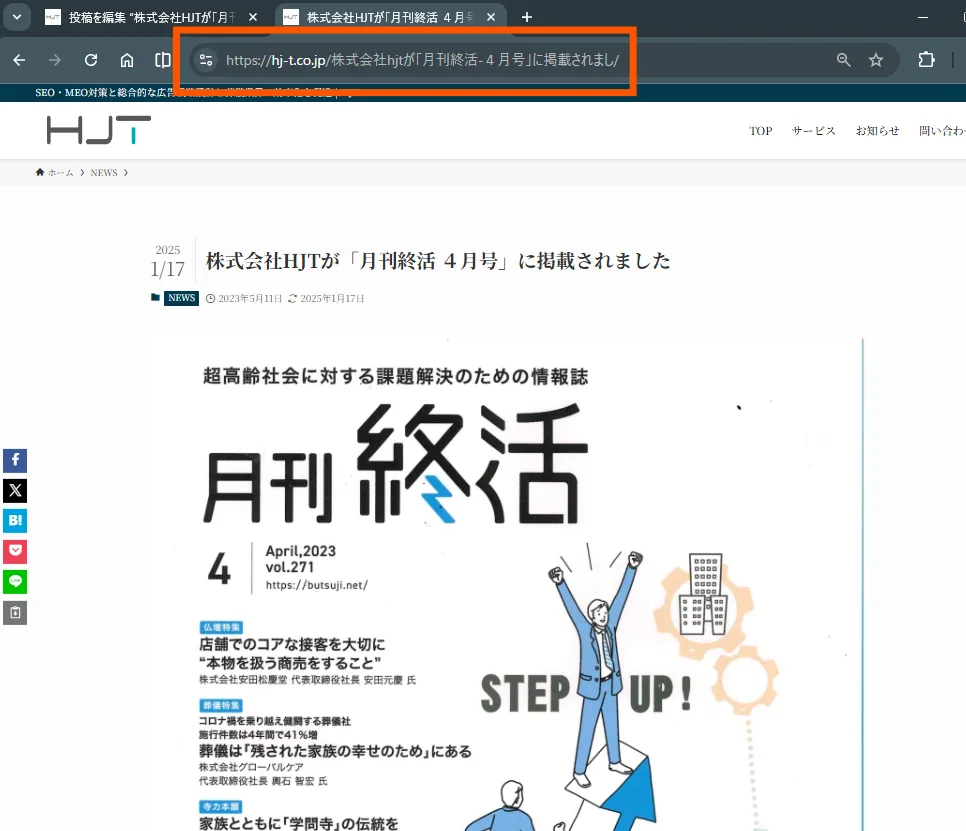Open the サービス menu item
The image size is (966, 831).
coord(813,131)
